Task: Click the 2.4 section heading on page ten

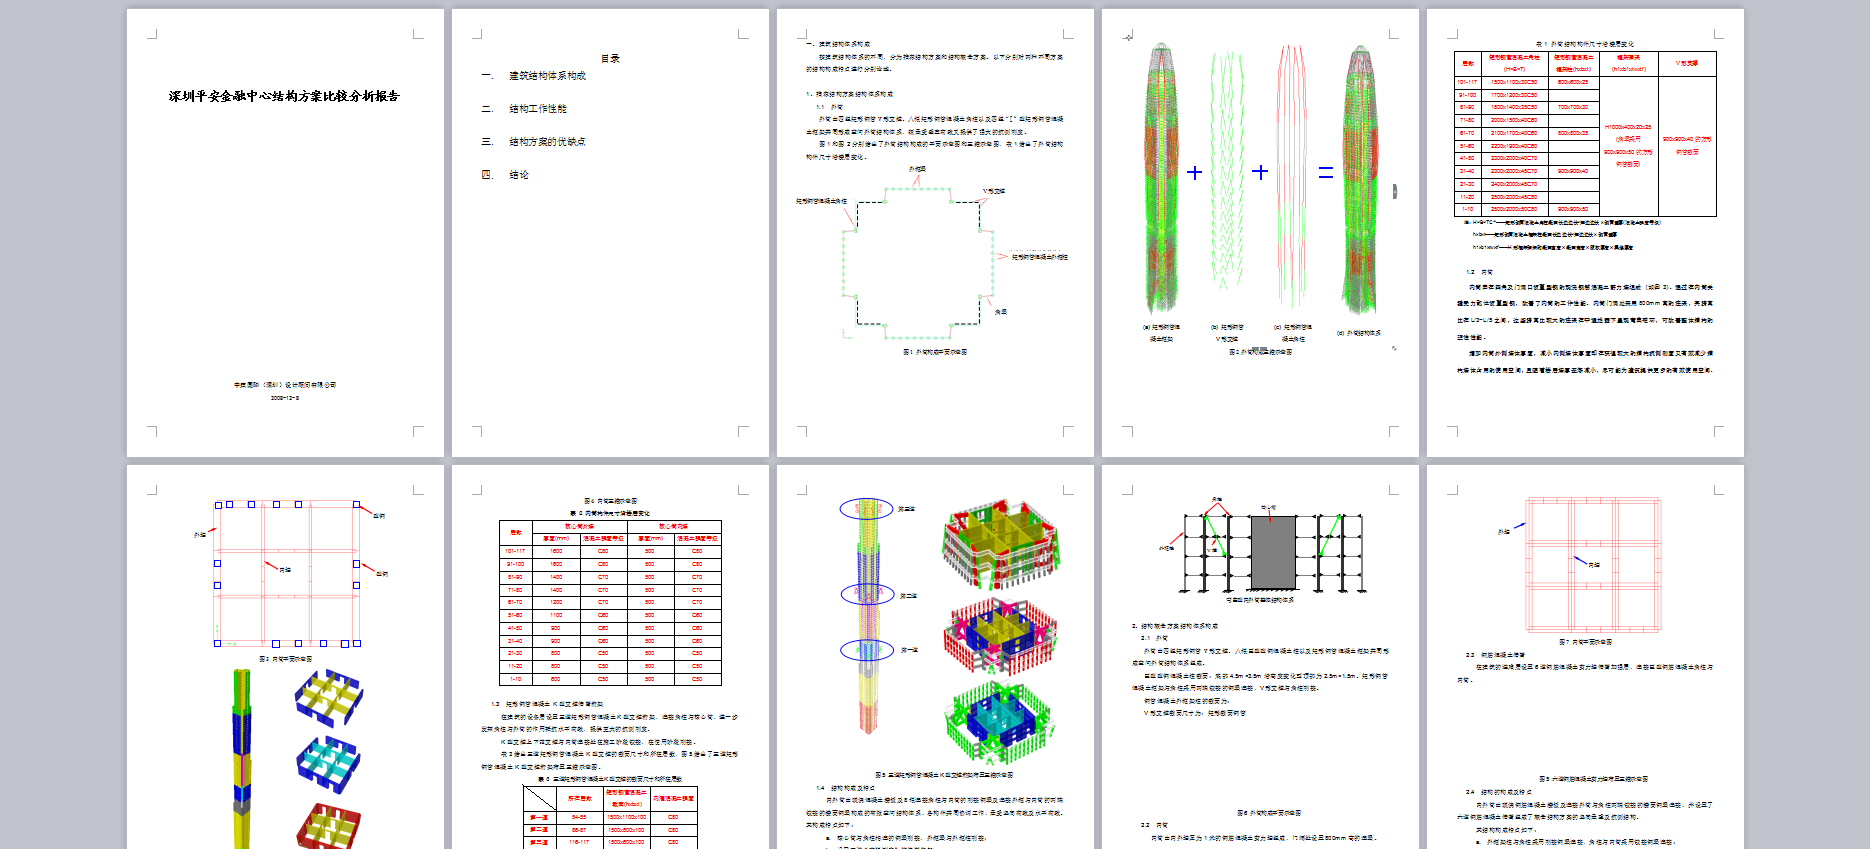Action: [1497, 792]
